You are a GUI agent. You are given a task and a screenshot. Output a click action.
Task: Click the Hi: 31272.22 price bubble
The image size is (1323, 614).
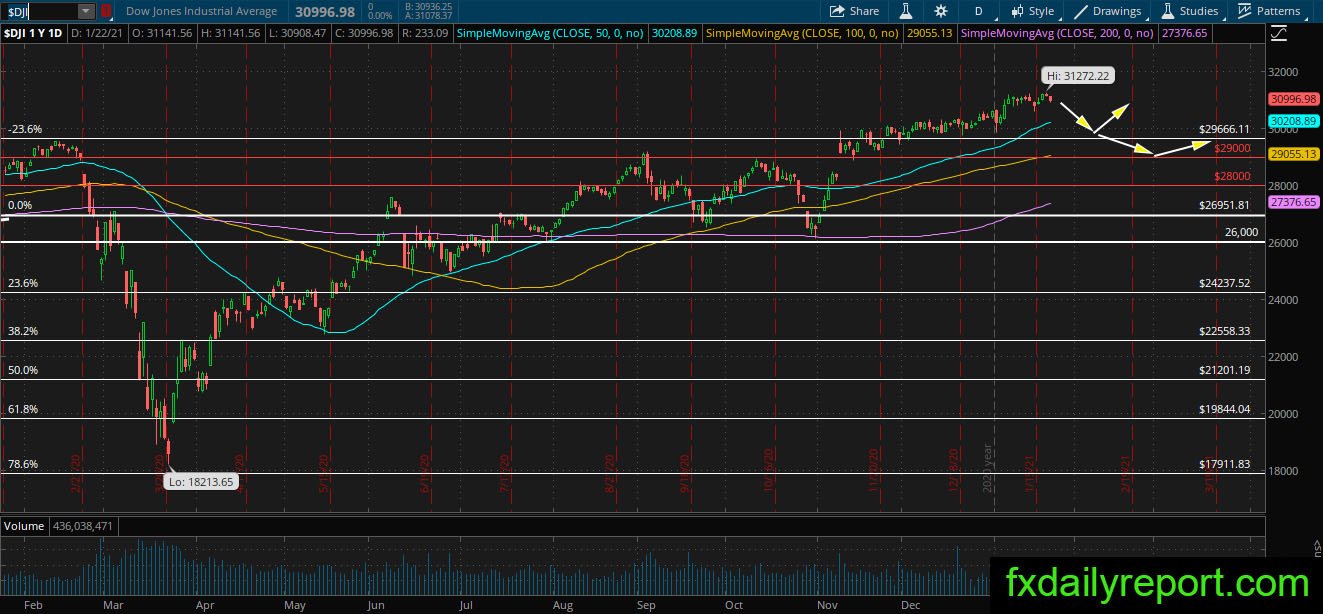[1076, 75]
